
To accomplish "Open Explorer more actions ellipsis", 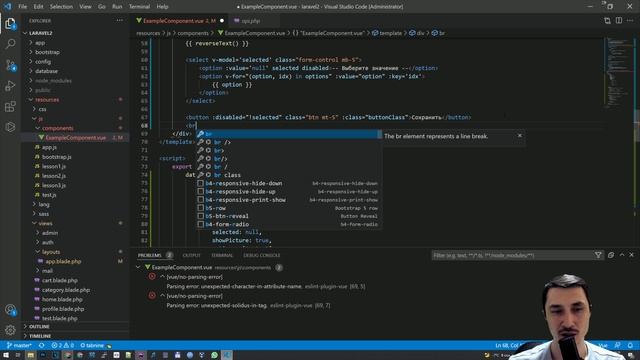I will 120,20.
